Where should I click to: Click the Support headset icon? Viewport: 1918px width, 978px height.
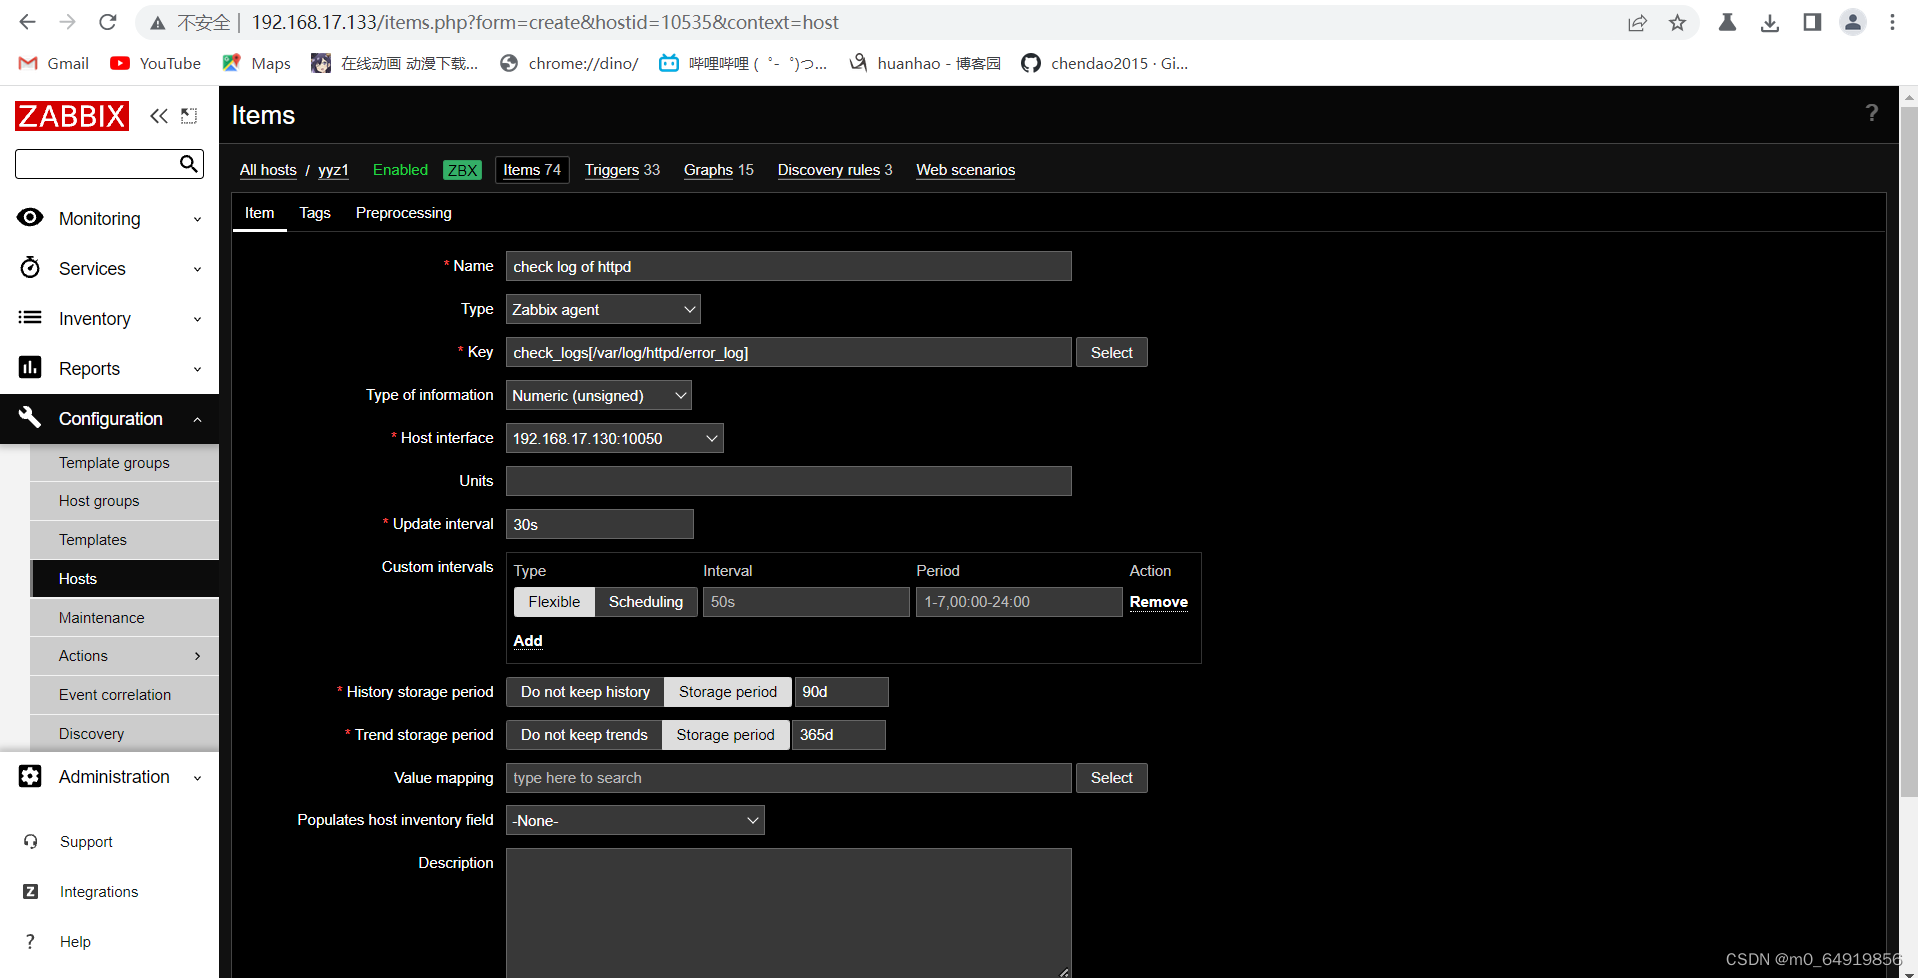click(31, 842)
